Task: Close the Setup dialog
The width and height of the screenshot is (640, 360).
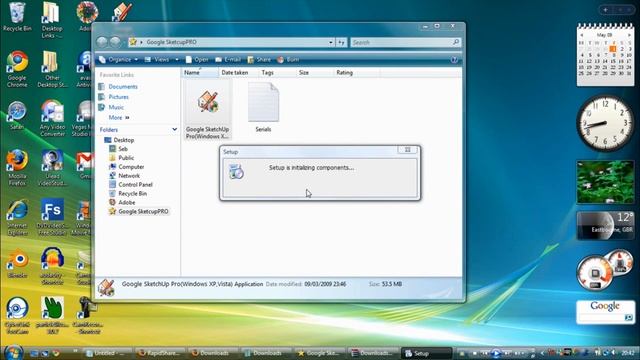Action: click(x=407, y=150)
